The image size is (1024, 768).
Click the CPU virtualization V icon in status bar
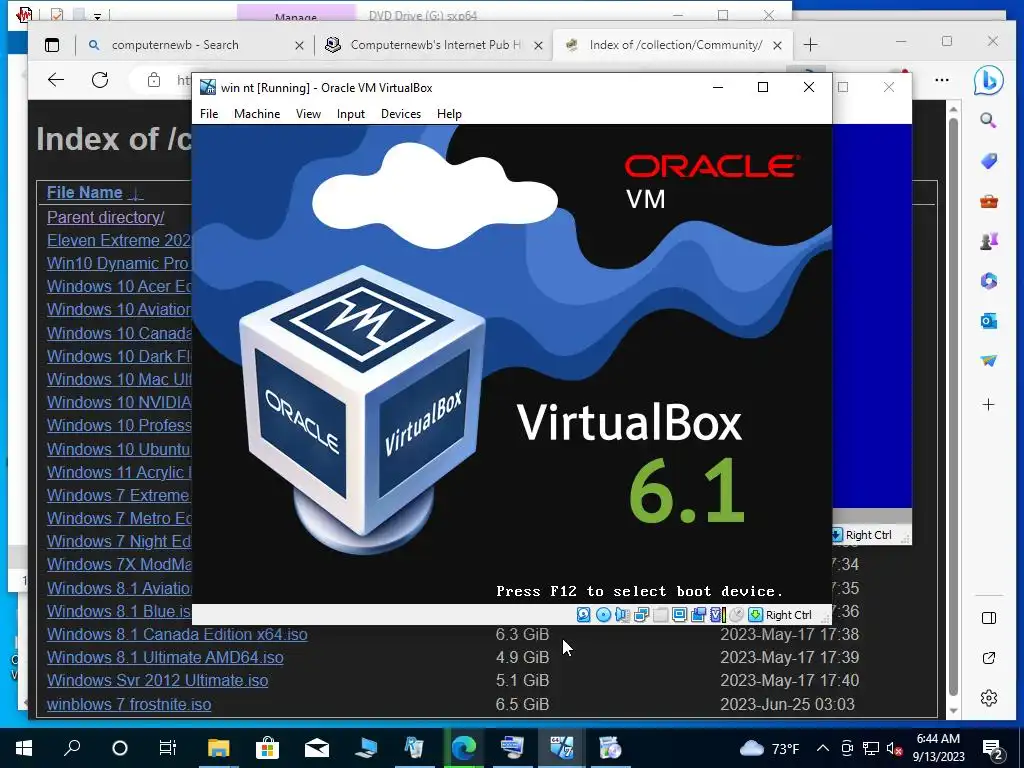point(717,615)
